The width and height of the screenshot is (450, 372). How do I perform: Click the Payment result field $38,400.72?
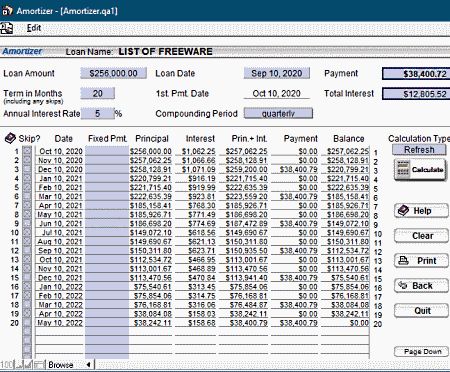417,74
